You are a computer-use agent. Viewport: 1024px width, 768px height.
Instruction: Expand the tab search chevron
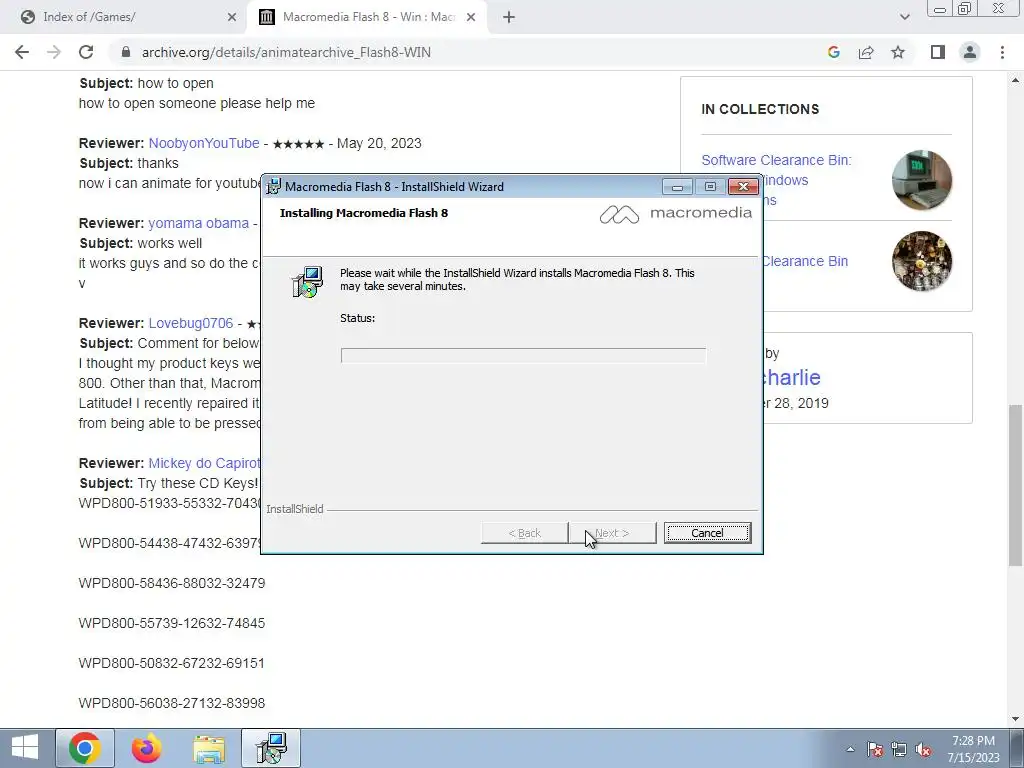click(x=904, y=17)
